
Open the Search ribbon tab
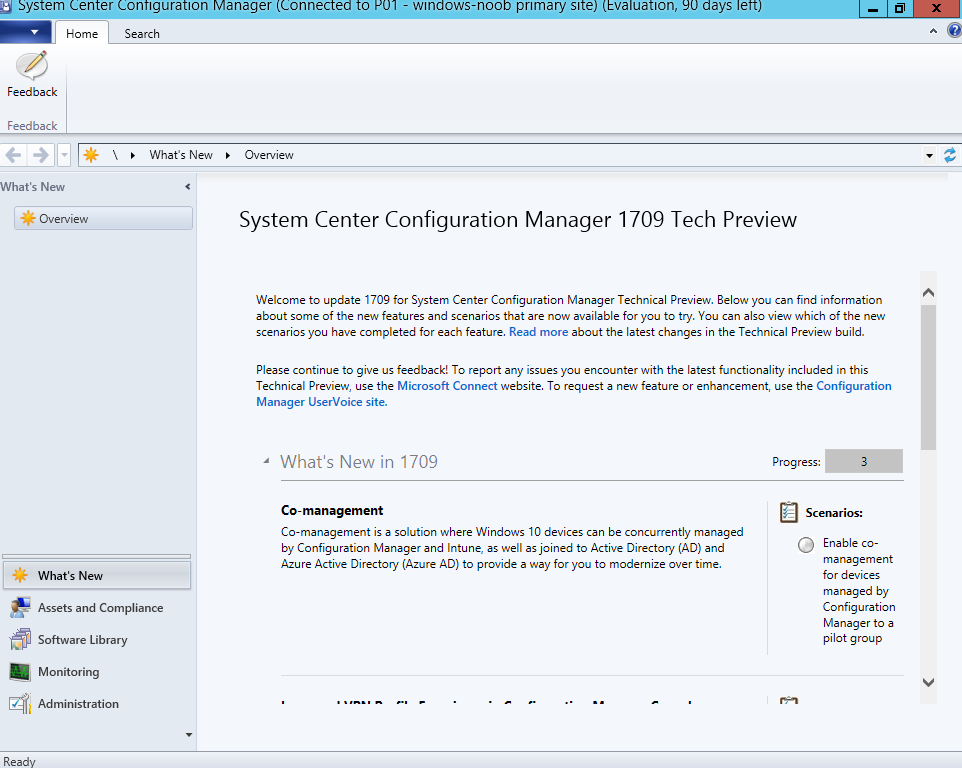coord(142,34)
